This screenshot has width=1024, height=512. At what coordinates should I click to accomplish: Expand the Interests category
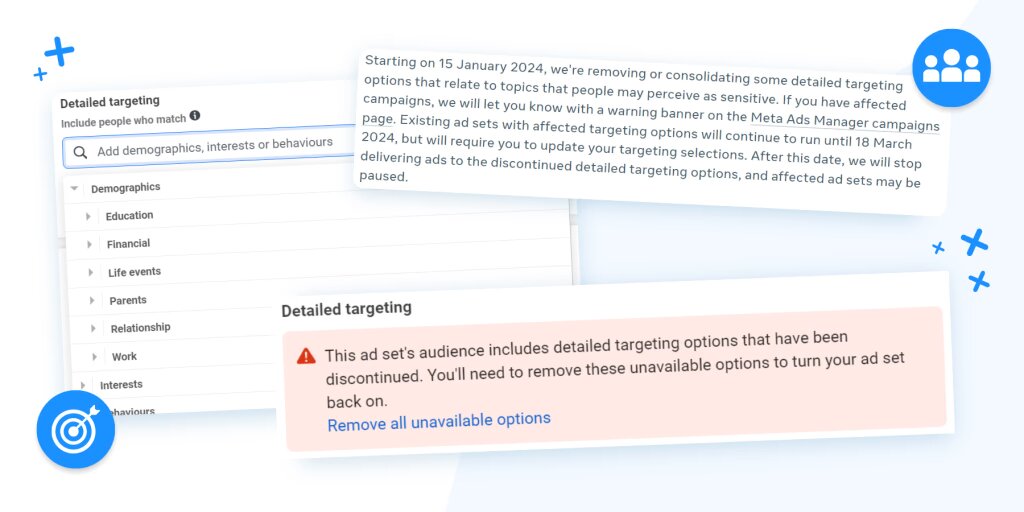tap(83, 385)
